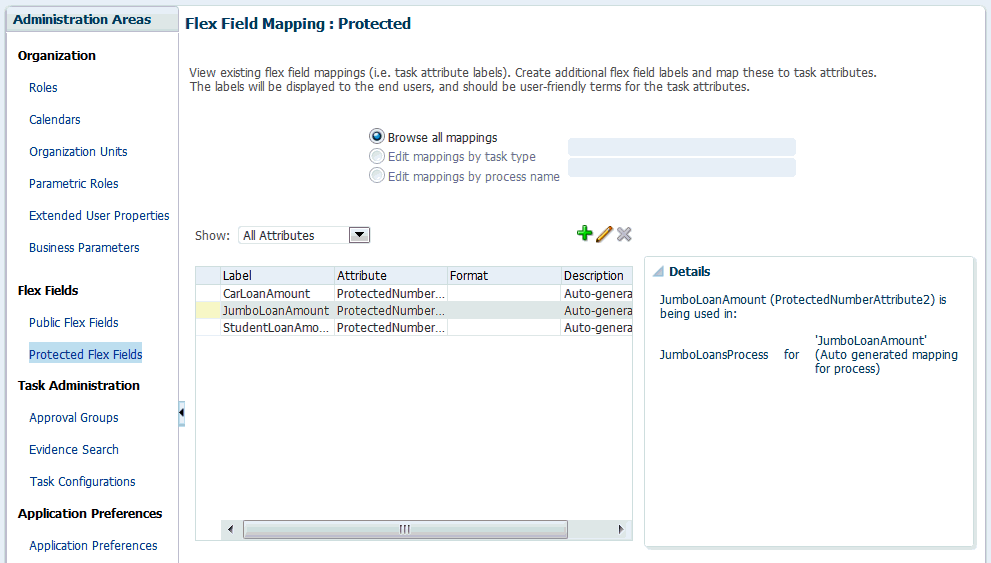Collapse the Administration Areas side panel arrow

point(181,413)
